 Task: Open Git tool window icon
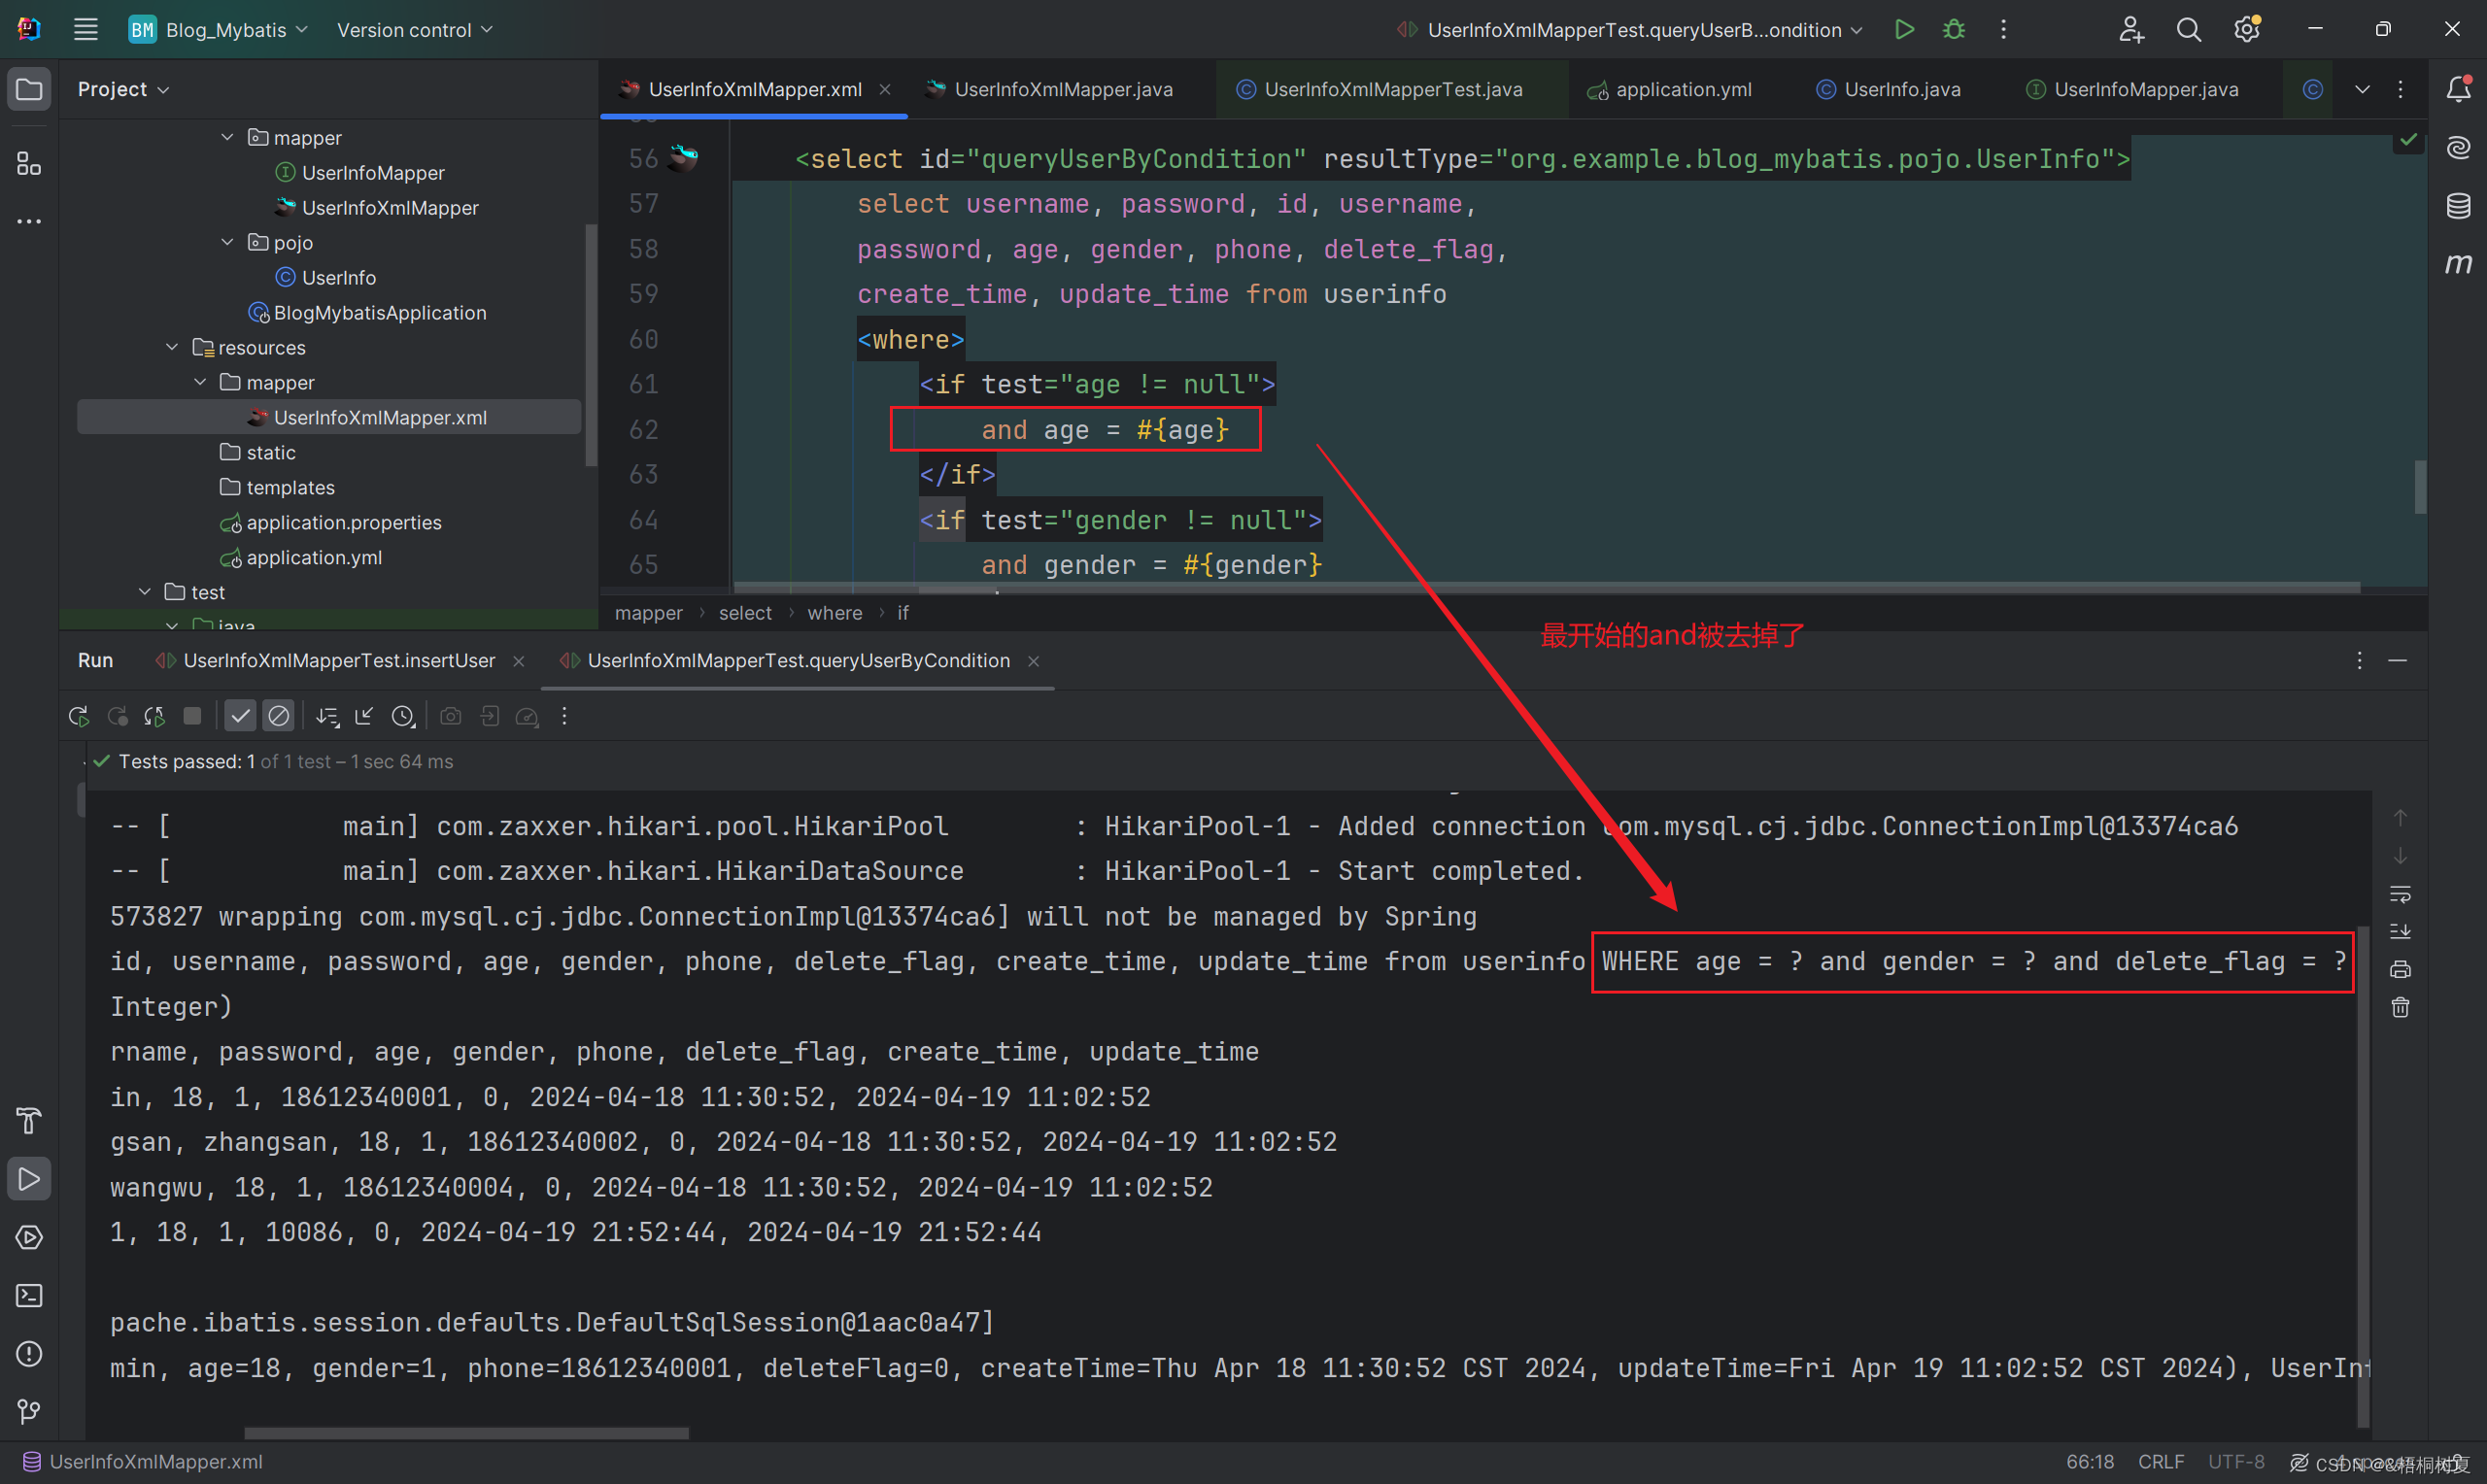(x=29, y=1412)
